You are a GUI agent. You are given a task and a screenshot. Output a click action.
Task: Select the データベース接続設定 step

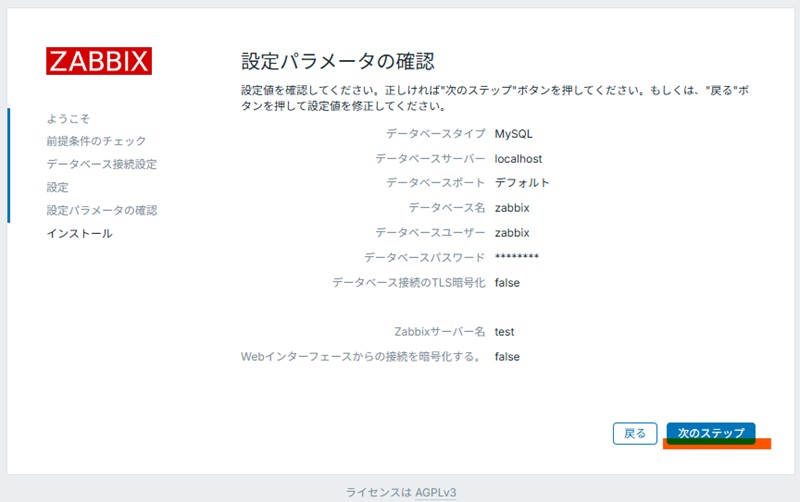click(102, 164)
